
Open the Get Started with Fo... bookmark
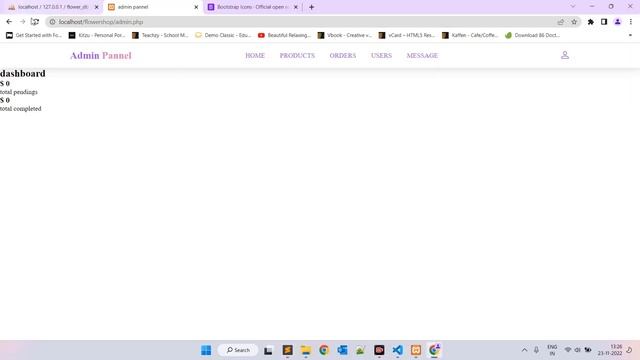coord(33,35)
